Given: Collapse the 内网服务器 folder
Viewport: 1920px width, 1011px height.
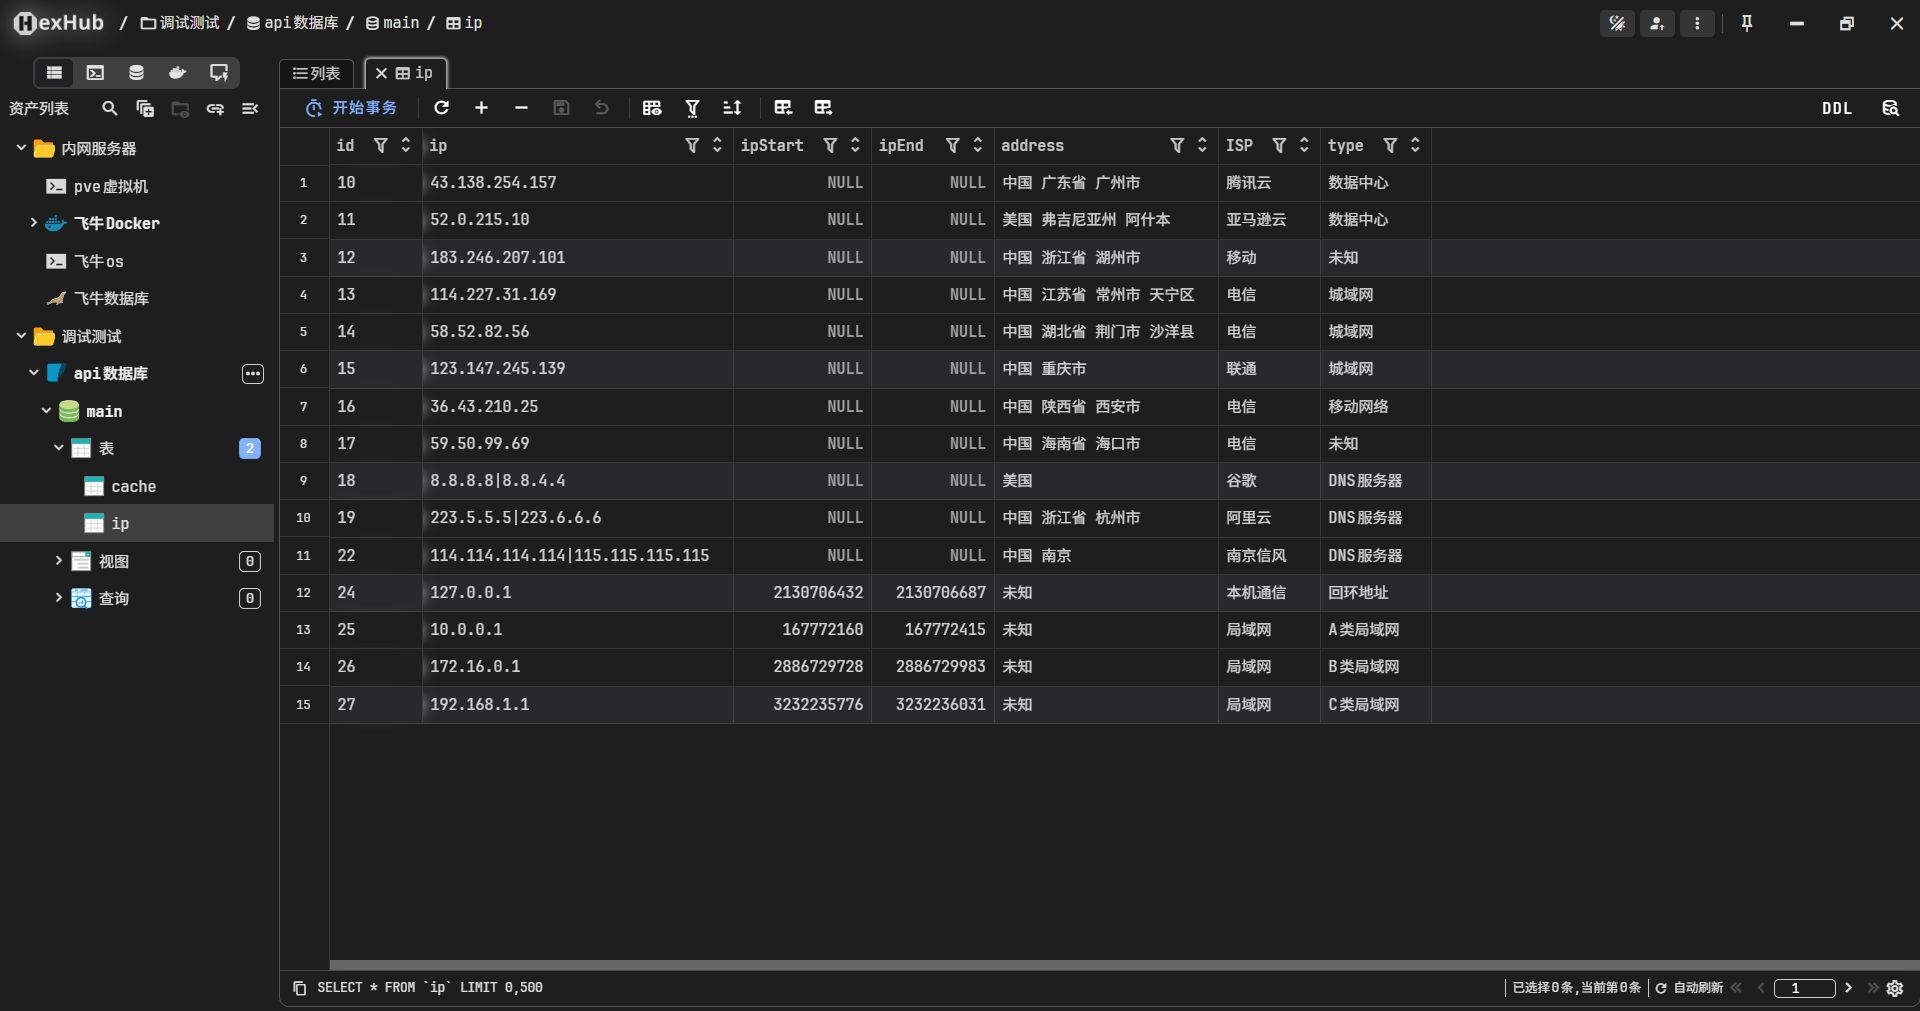Looking at the screenshot, I should click(x=21, y=148).
